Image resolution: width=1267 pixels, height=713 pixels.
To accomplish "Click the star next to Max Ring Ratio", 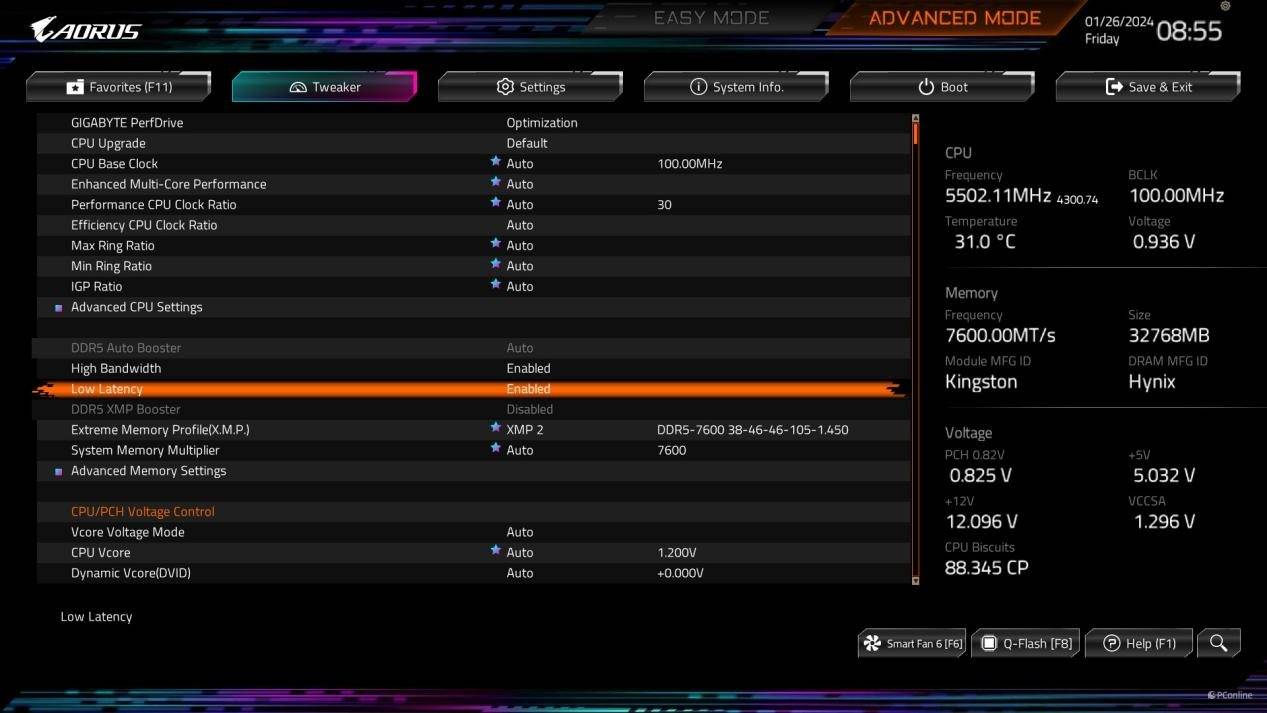I will tap(495, 243).
